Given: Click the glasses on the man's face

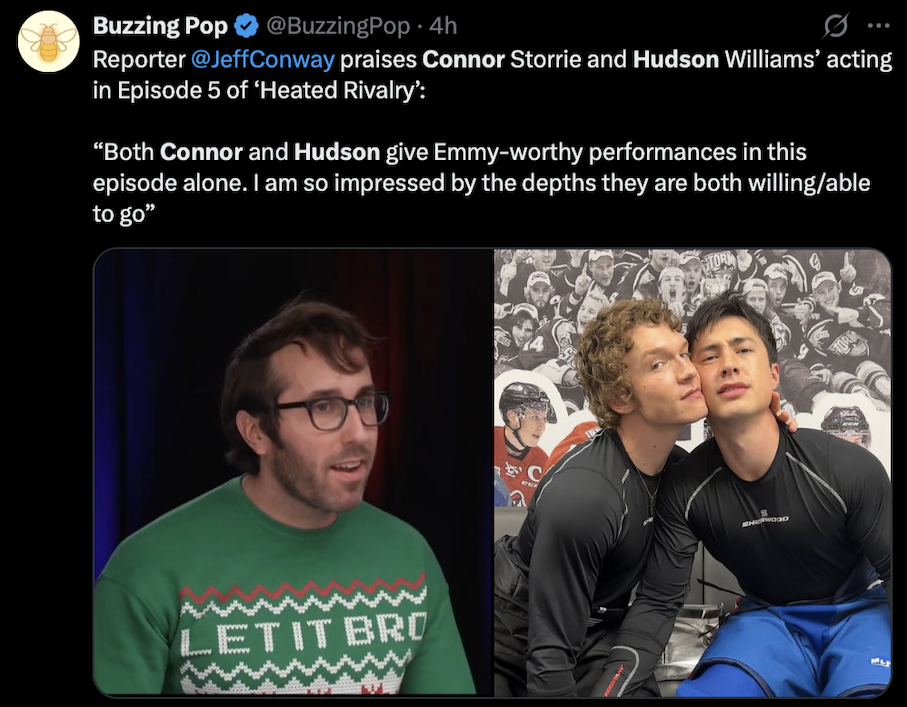Looking at the screenshot, I should pyautogui.click(x=330, y=410).
